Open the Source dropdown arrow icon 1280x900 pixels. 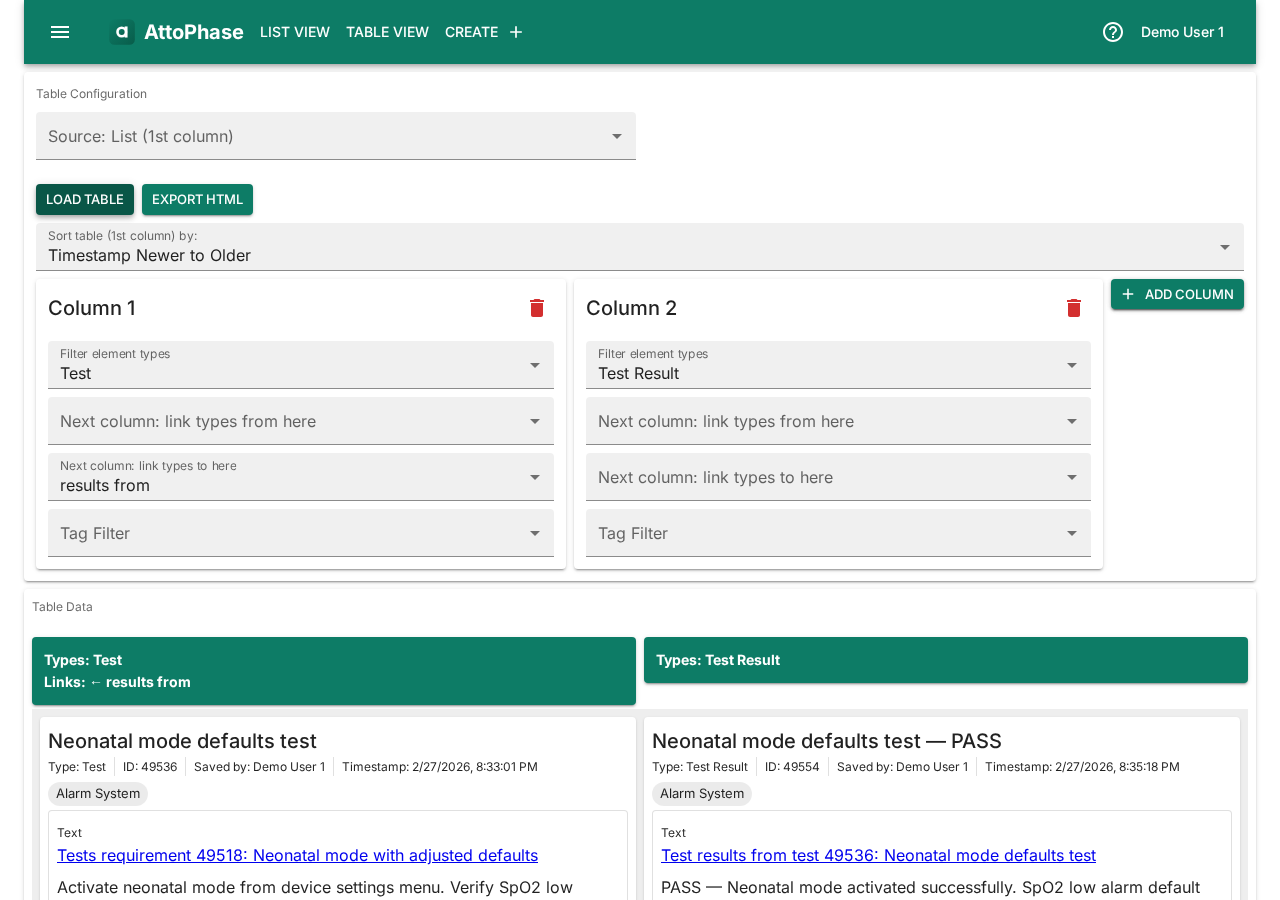click(x=617, y=136)
